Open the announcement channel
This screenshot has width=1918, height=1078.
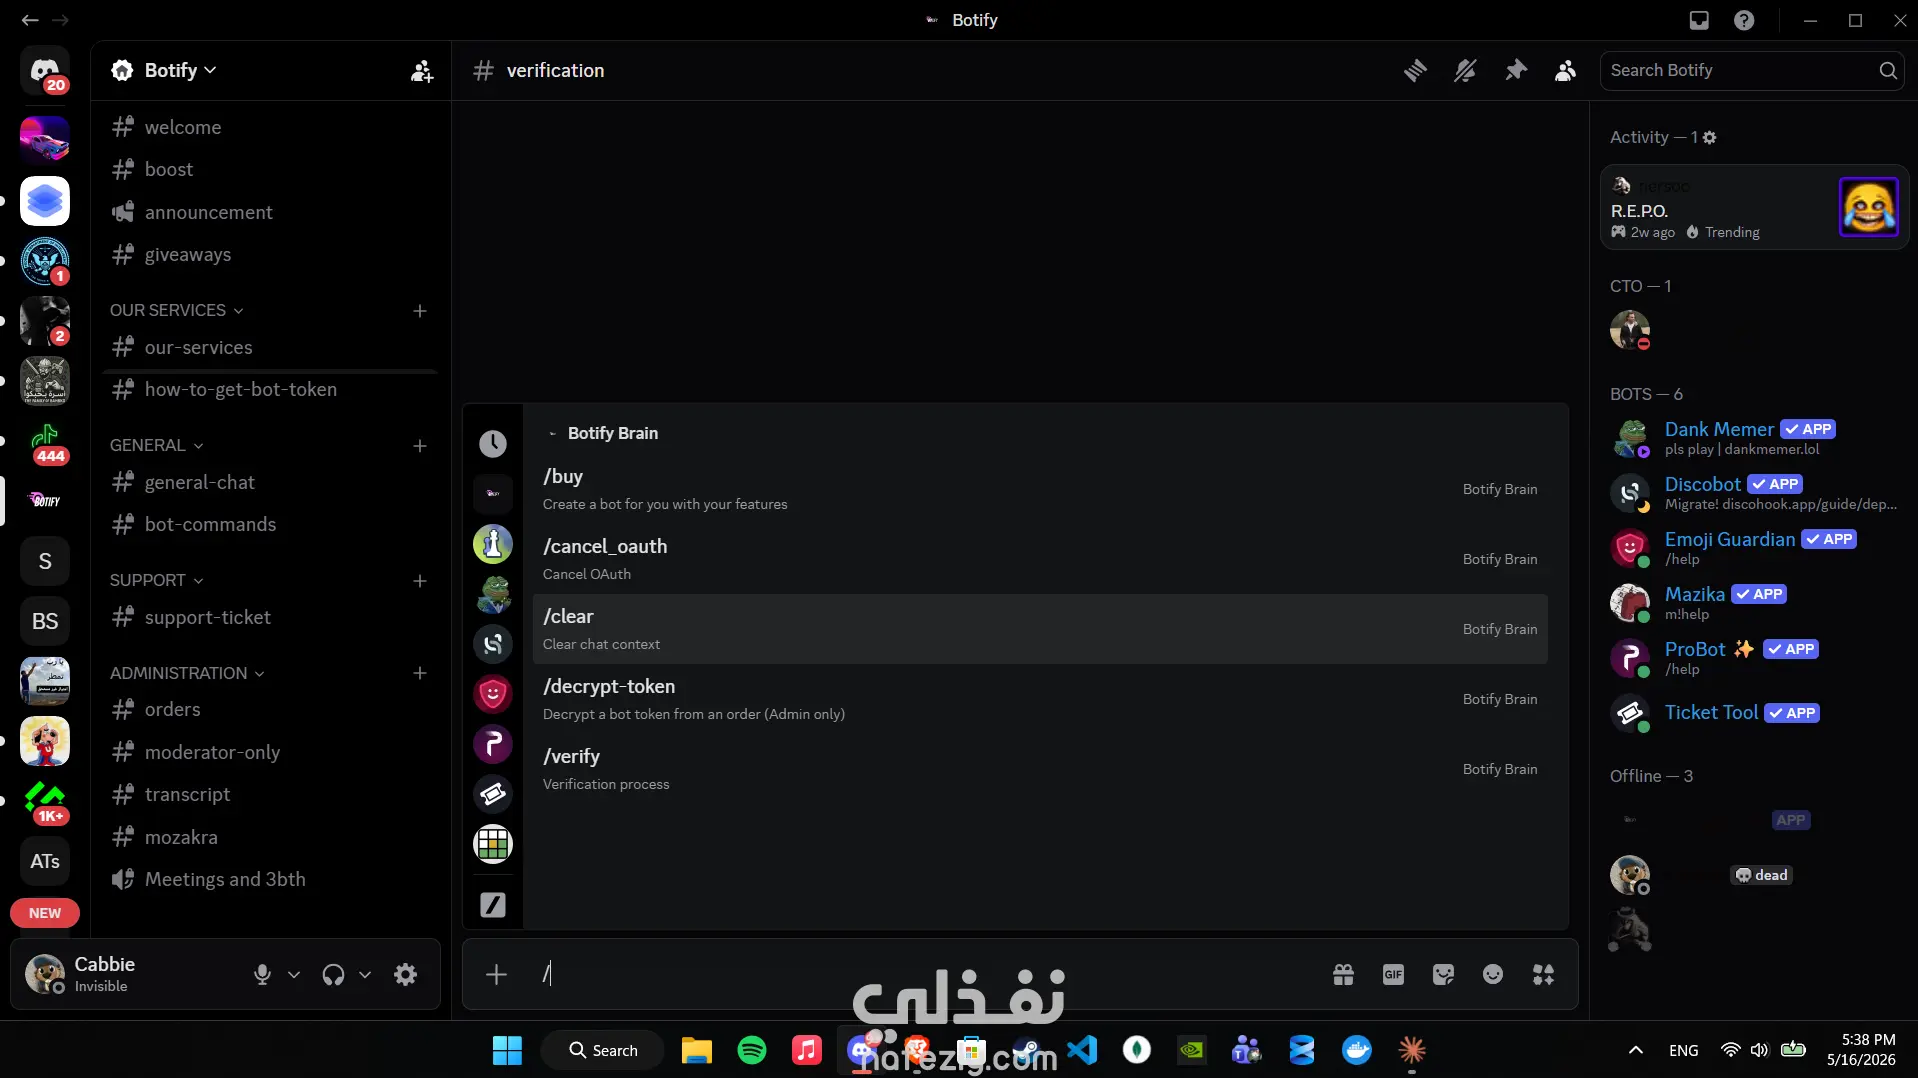pos(270,212)
